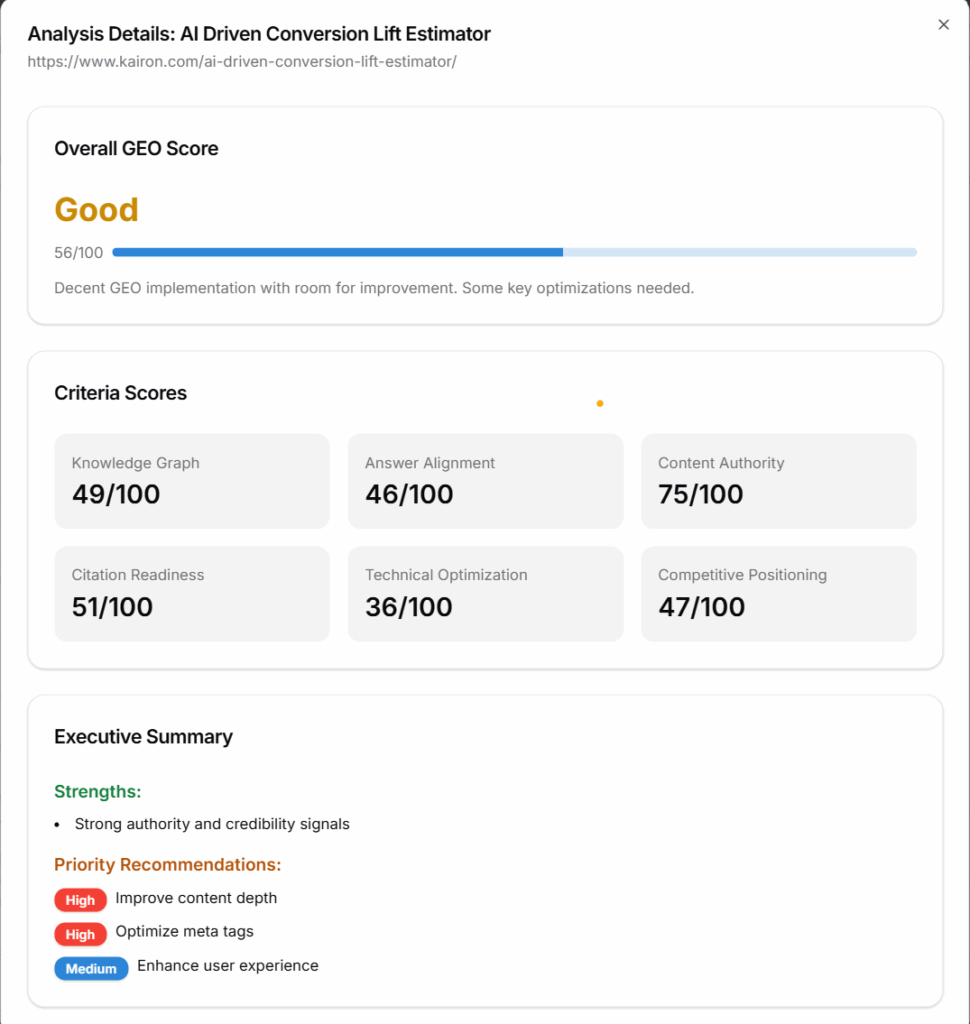Click the Enhance user experience recommendation
This screenshot has height=1024, width=970.
[228, 965]
